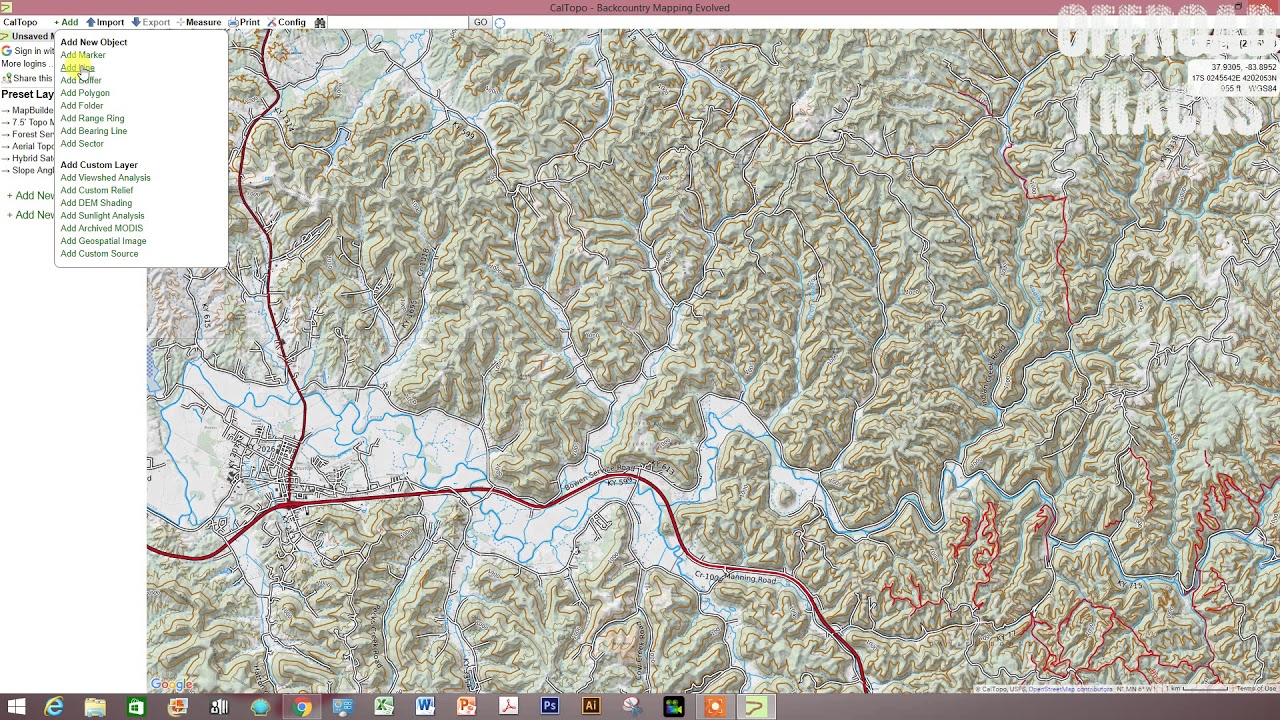The width and height of the screenshot is (1280, 720).
Task: Open the Config menu
Action: click(286, 22)
